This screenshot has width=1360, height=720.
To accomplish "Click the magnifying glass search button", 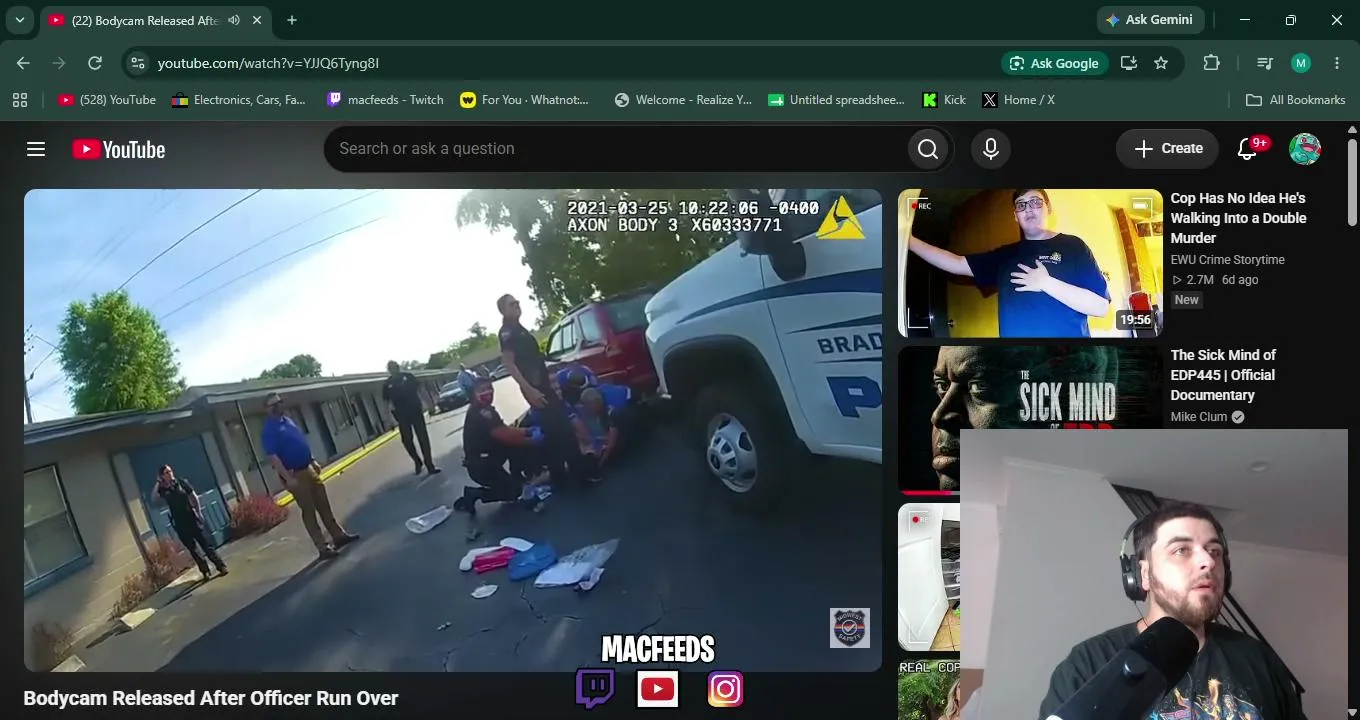I will pos(928,149).
